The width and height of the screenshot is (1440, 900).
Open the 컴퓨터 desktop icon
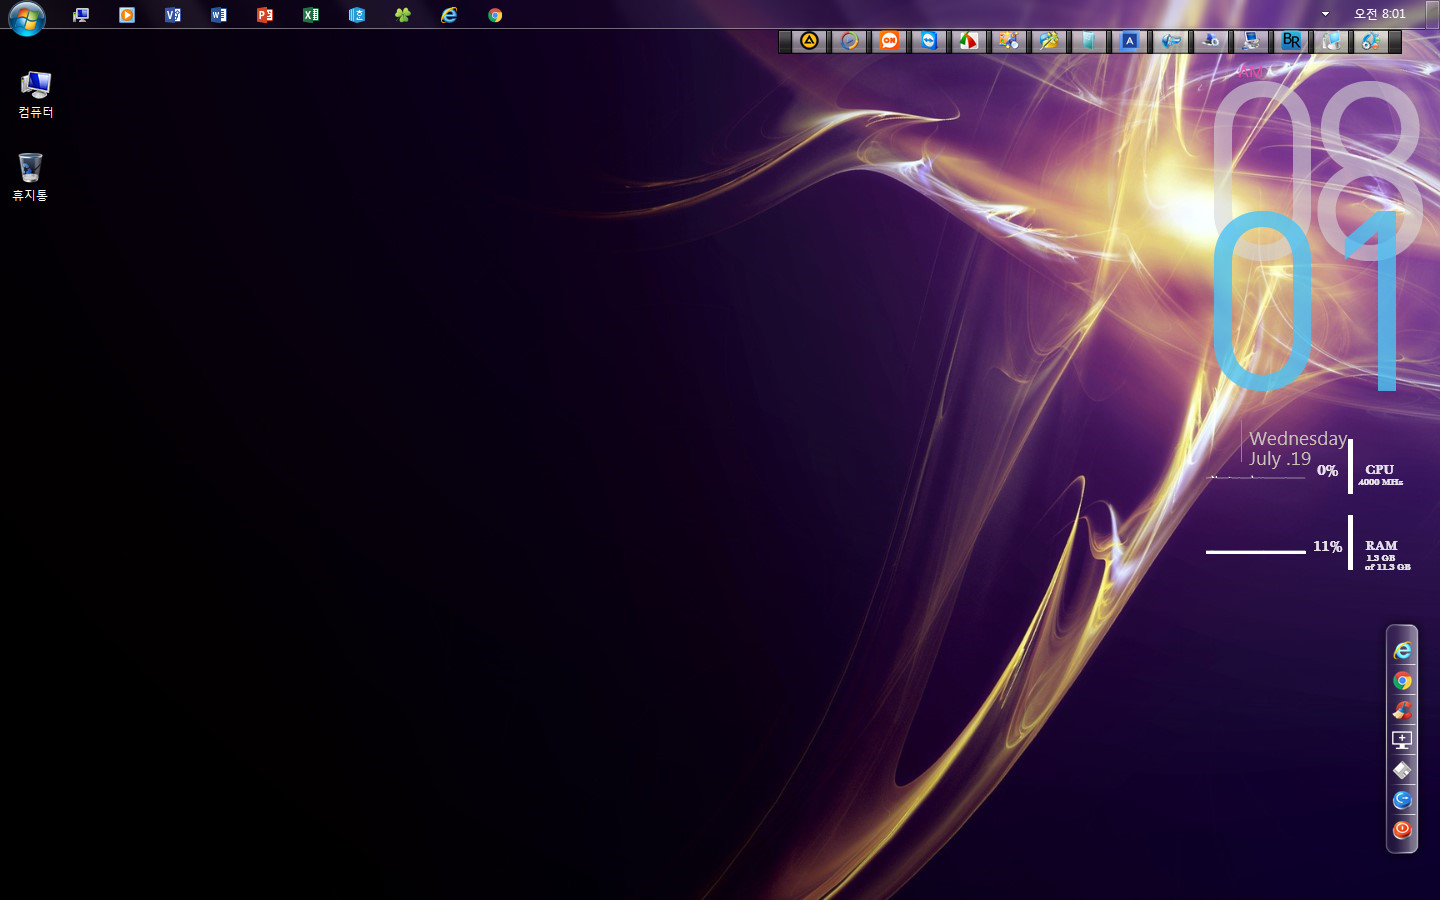pos(36,95)
